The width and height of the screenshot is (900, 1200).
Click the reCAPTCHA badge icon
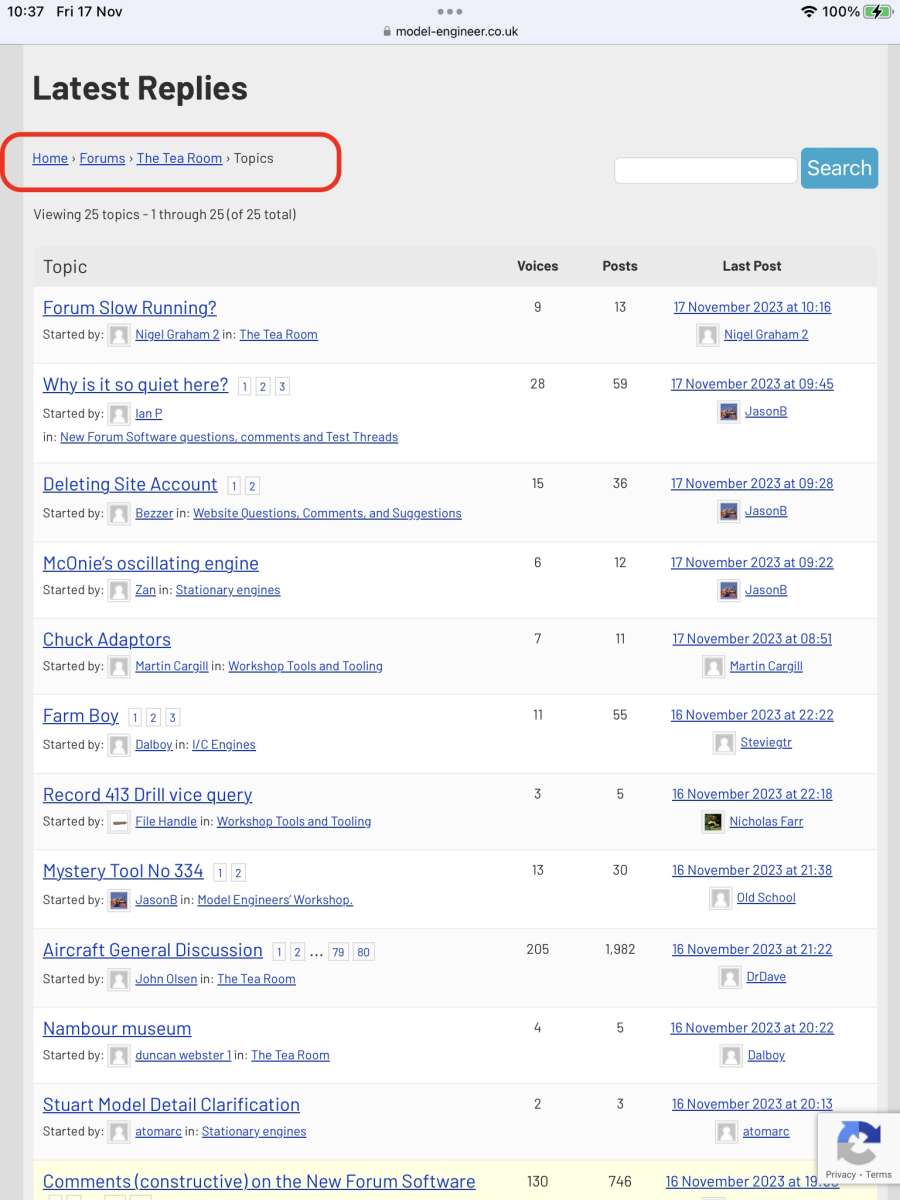click(859, 1144)
